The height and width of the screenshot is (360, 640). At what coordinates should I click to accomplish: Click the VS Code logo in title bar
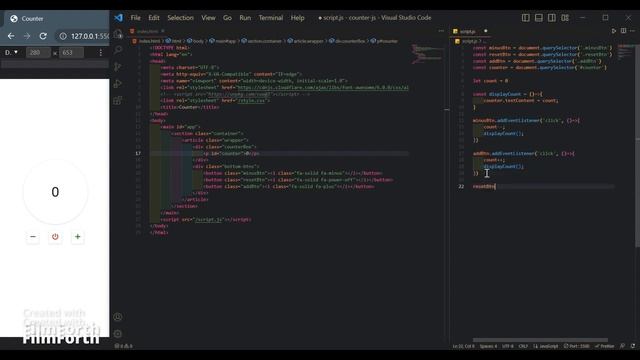pyautogui.click(x=118, y=18)
